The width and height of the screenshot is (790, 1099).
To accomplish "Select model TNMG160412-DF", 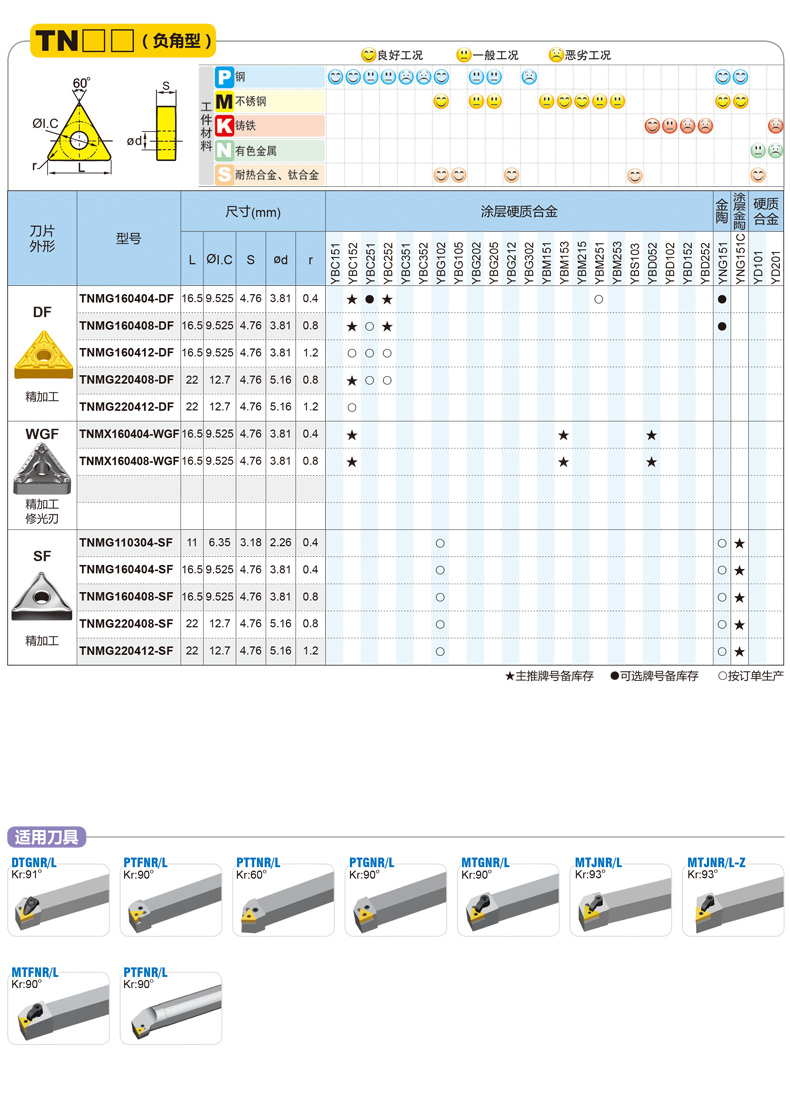I will [x=126, y=353].
